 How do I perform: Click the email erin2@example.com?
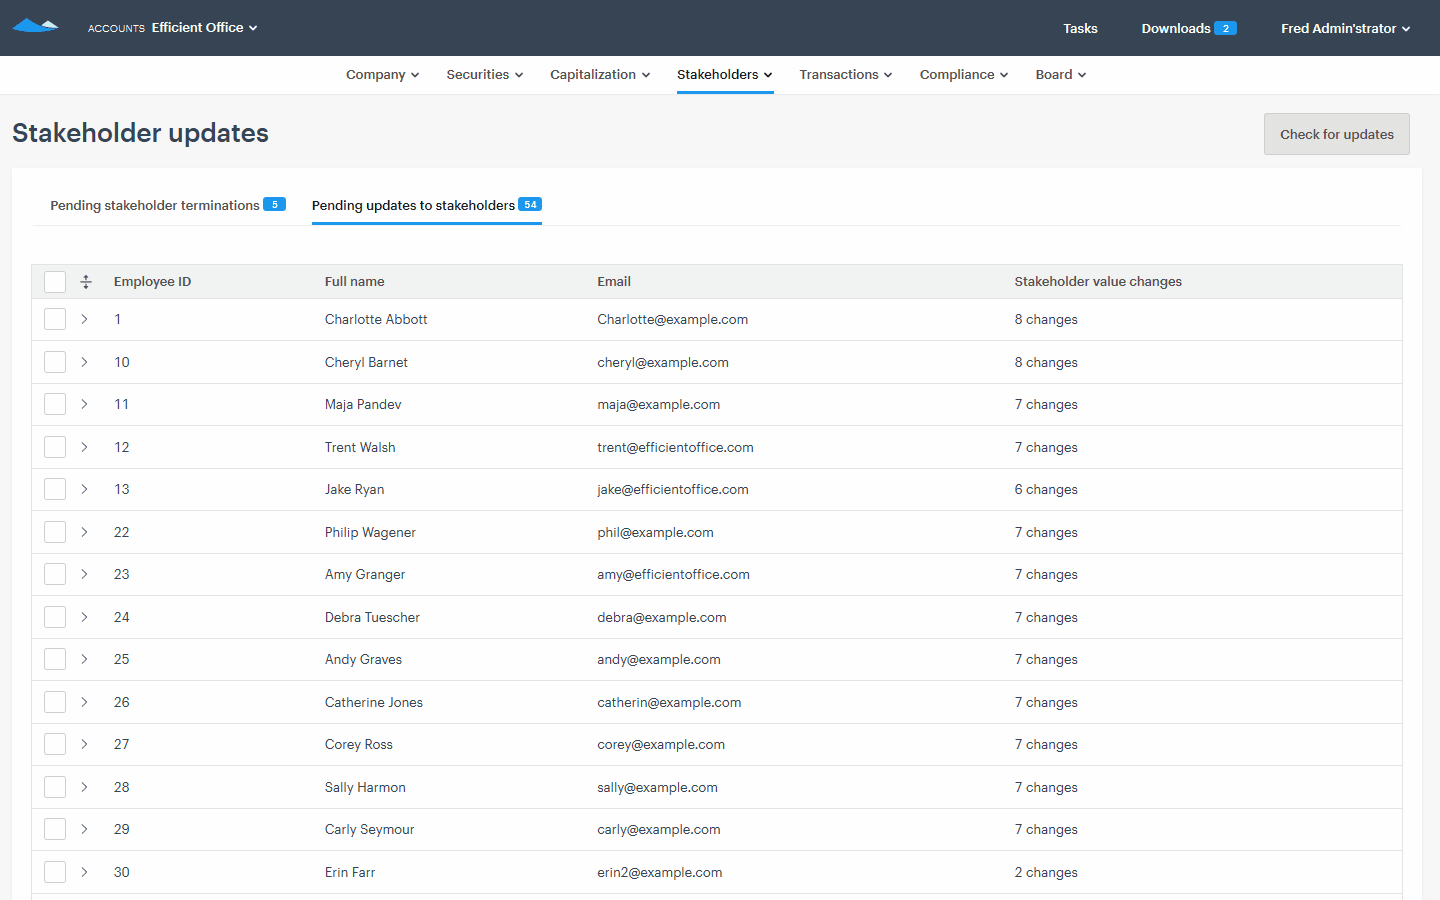pos(660,872)
